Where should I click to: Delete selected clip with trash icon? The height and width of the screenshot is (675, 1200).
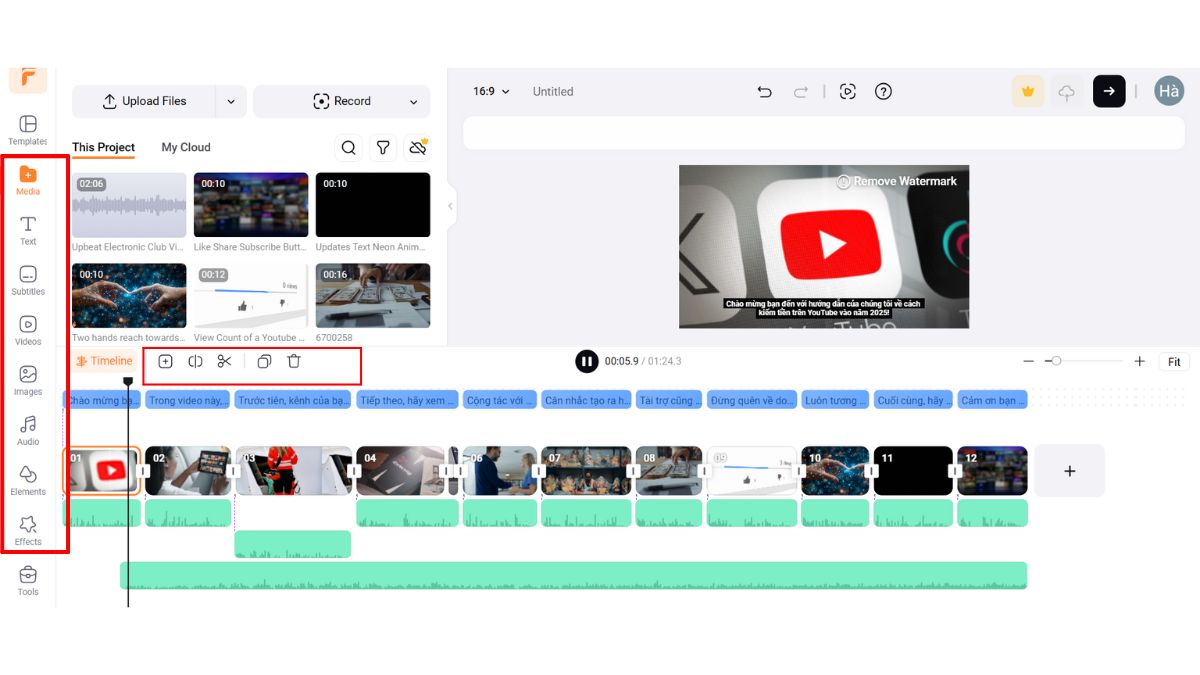pos(294,362)
